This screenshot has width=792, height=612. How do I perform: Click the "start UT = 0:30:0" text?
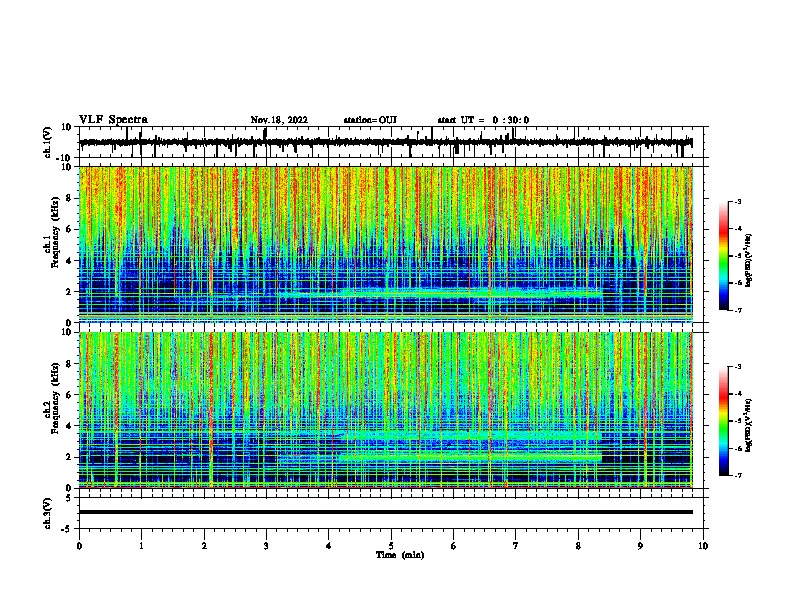click(483, 120)
